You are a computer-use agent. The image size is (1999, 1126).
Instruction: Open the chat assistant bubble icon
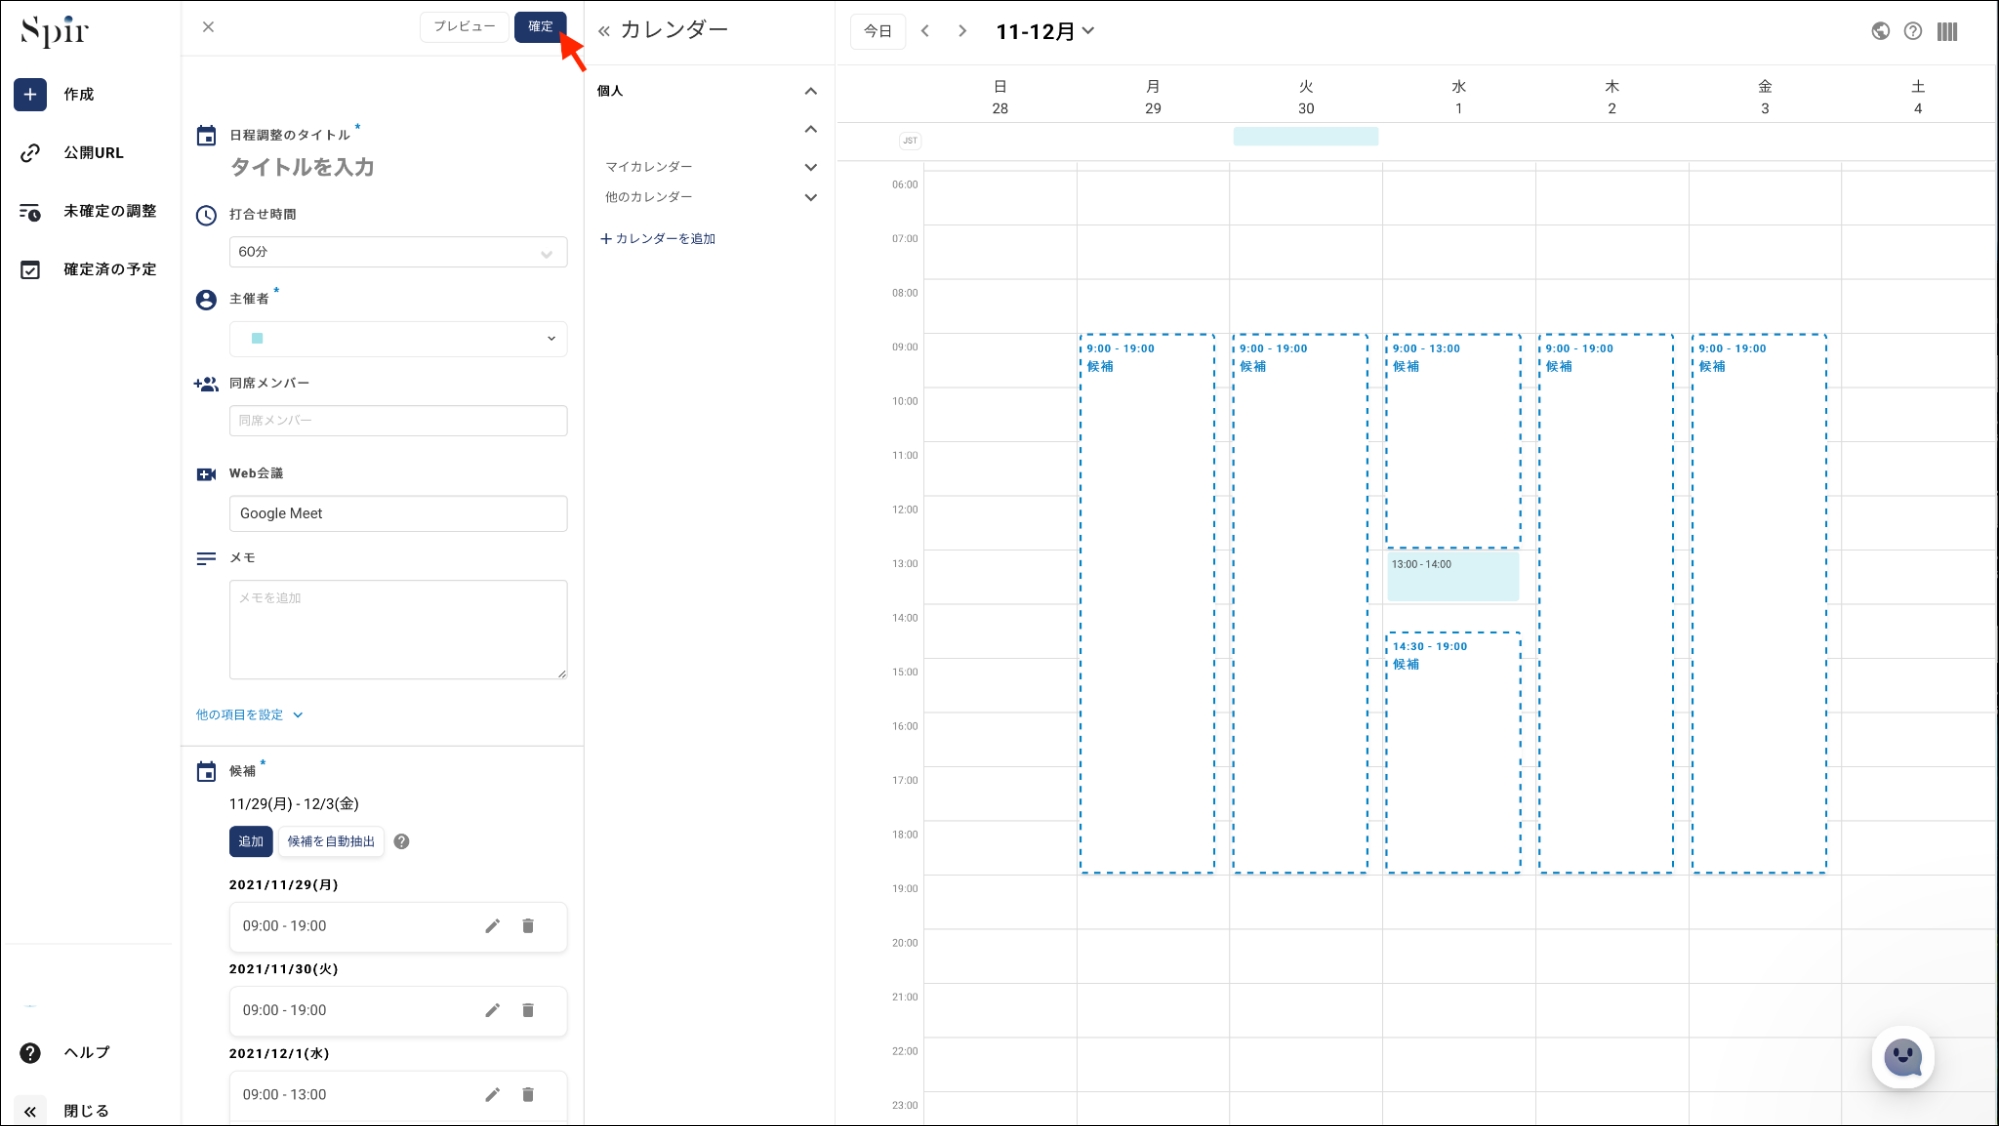click(x=1902, y=1057)
